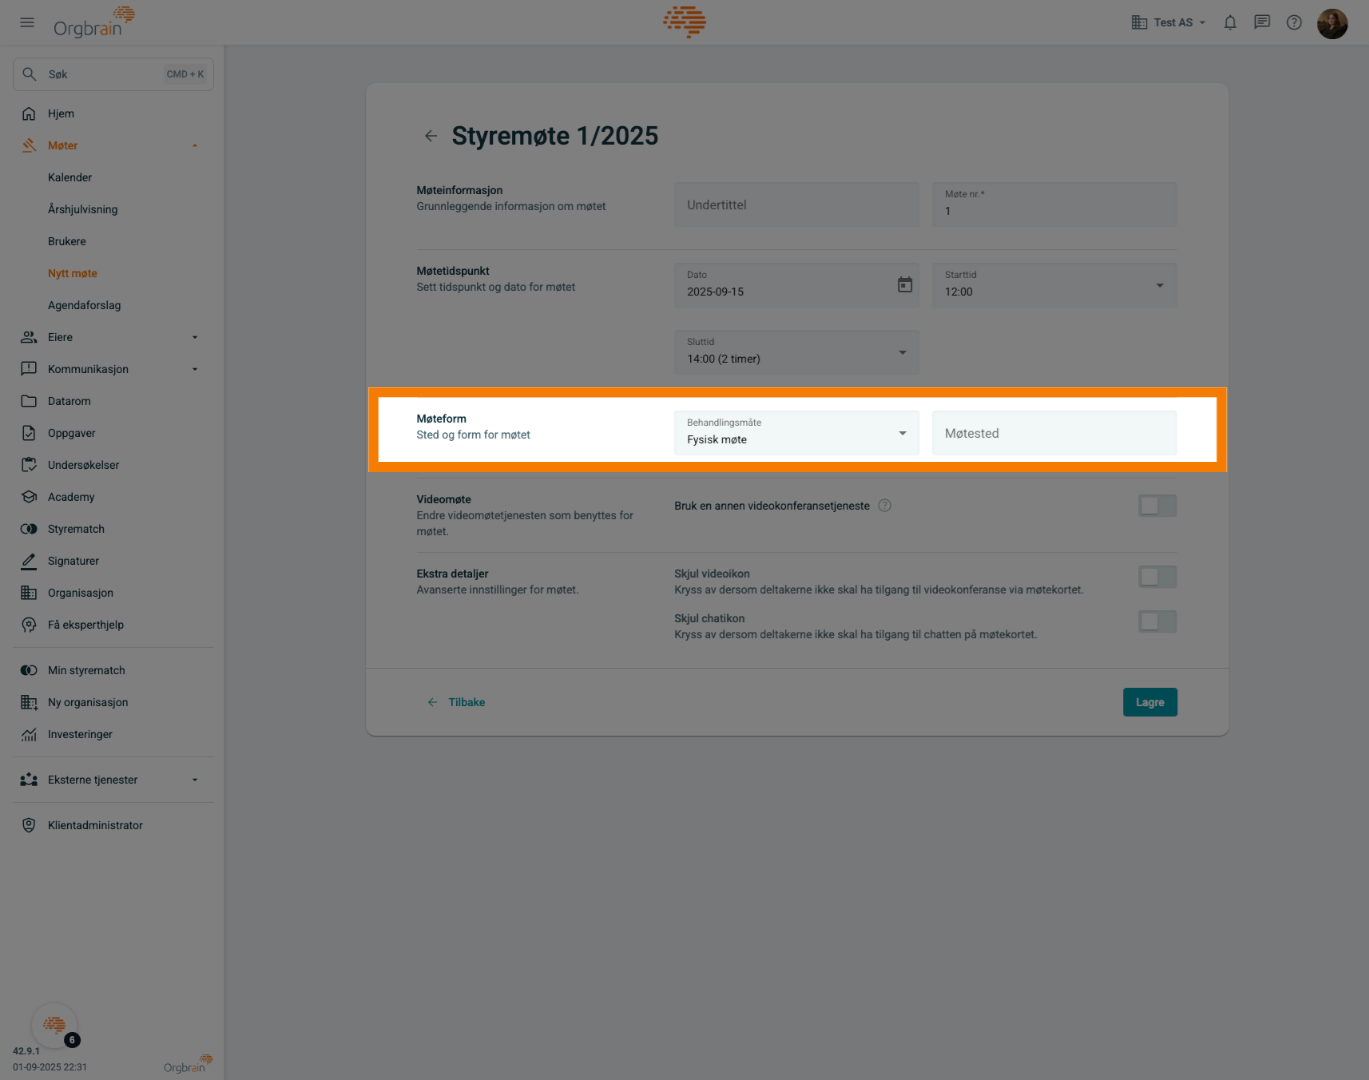
Task: Select Nytt møte in the sidebar
Action: pyautogui.click(x=73, y=274)
